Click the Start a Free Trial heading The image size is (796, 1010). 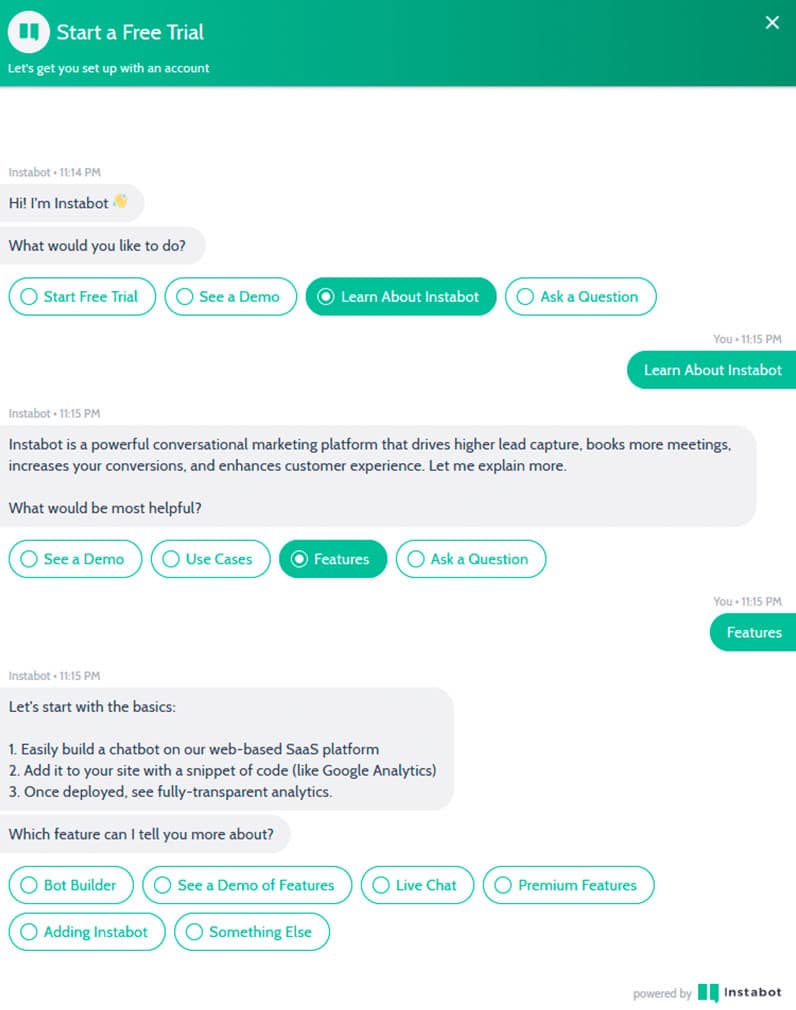pyautogui.click(x=130, y=32)
